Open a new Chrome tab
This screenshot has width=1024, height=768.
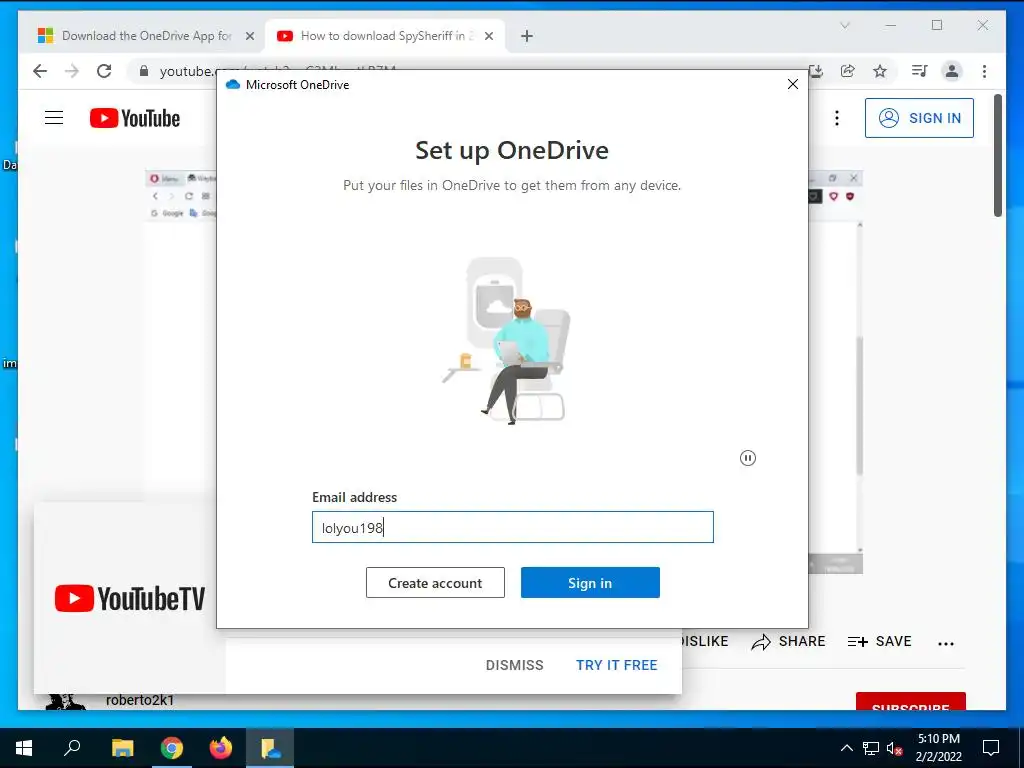click(x=527, y=36)
